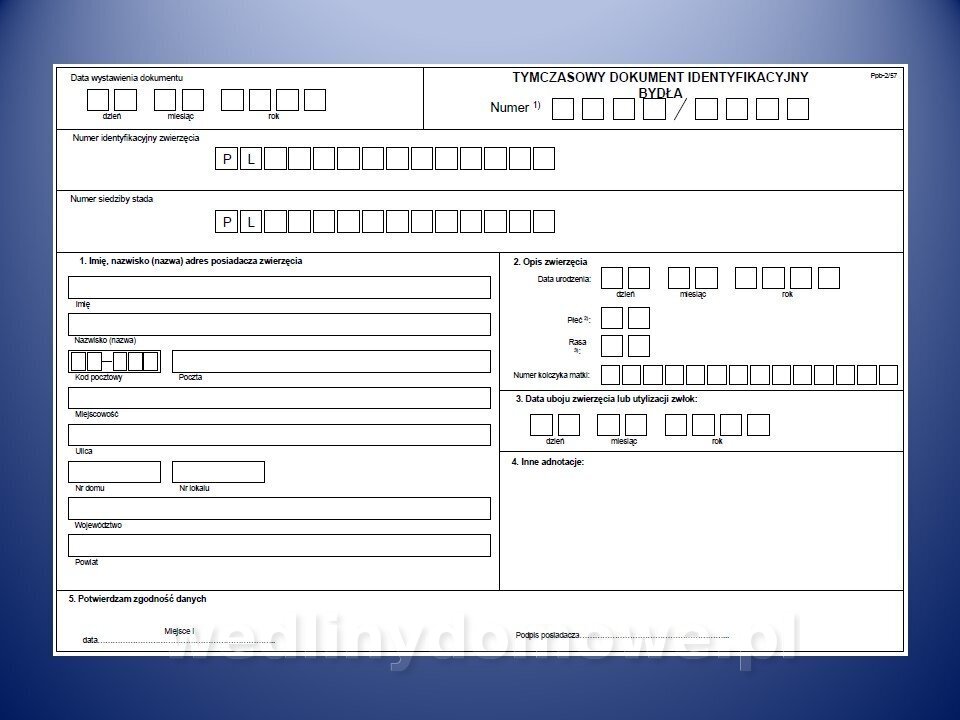
Task: Click first Płeć box
Action: point(612,318)
